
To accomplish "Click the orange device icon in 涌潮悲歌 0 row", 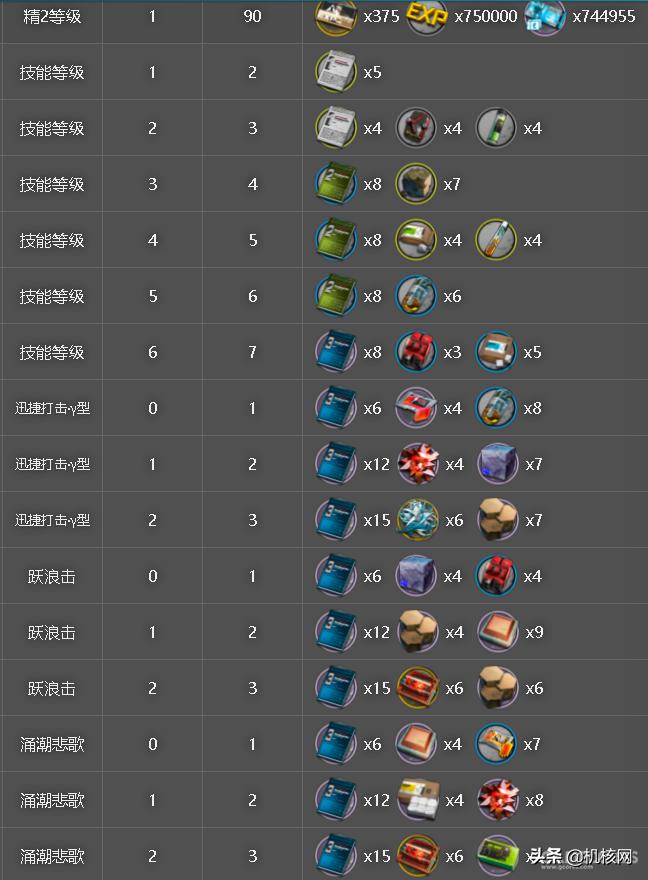I will pos(496,744).
